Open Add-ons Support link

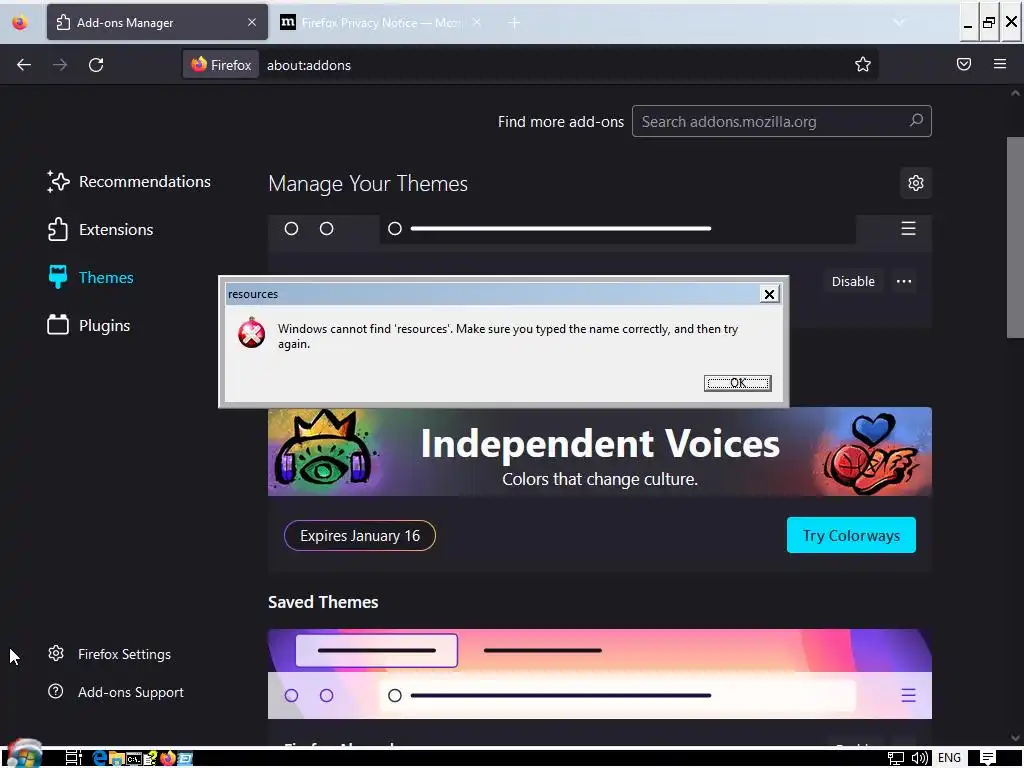[x=116, y=692]
